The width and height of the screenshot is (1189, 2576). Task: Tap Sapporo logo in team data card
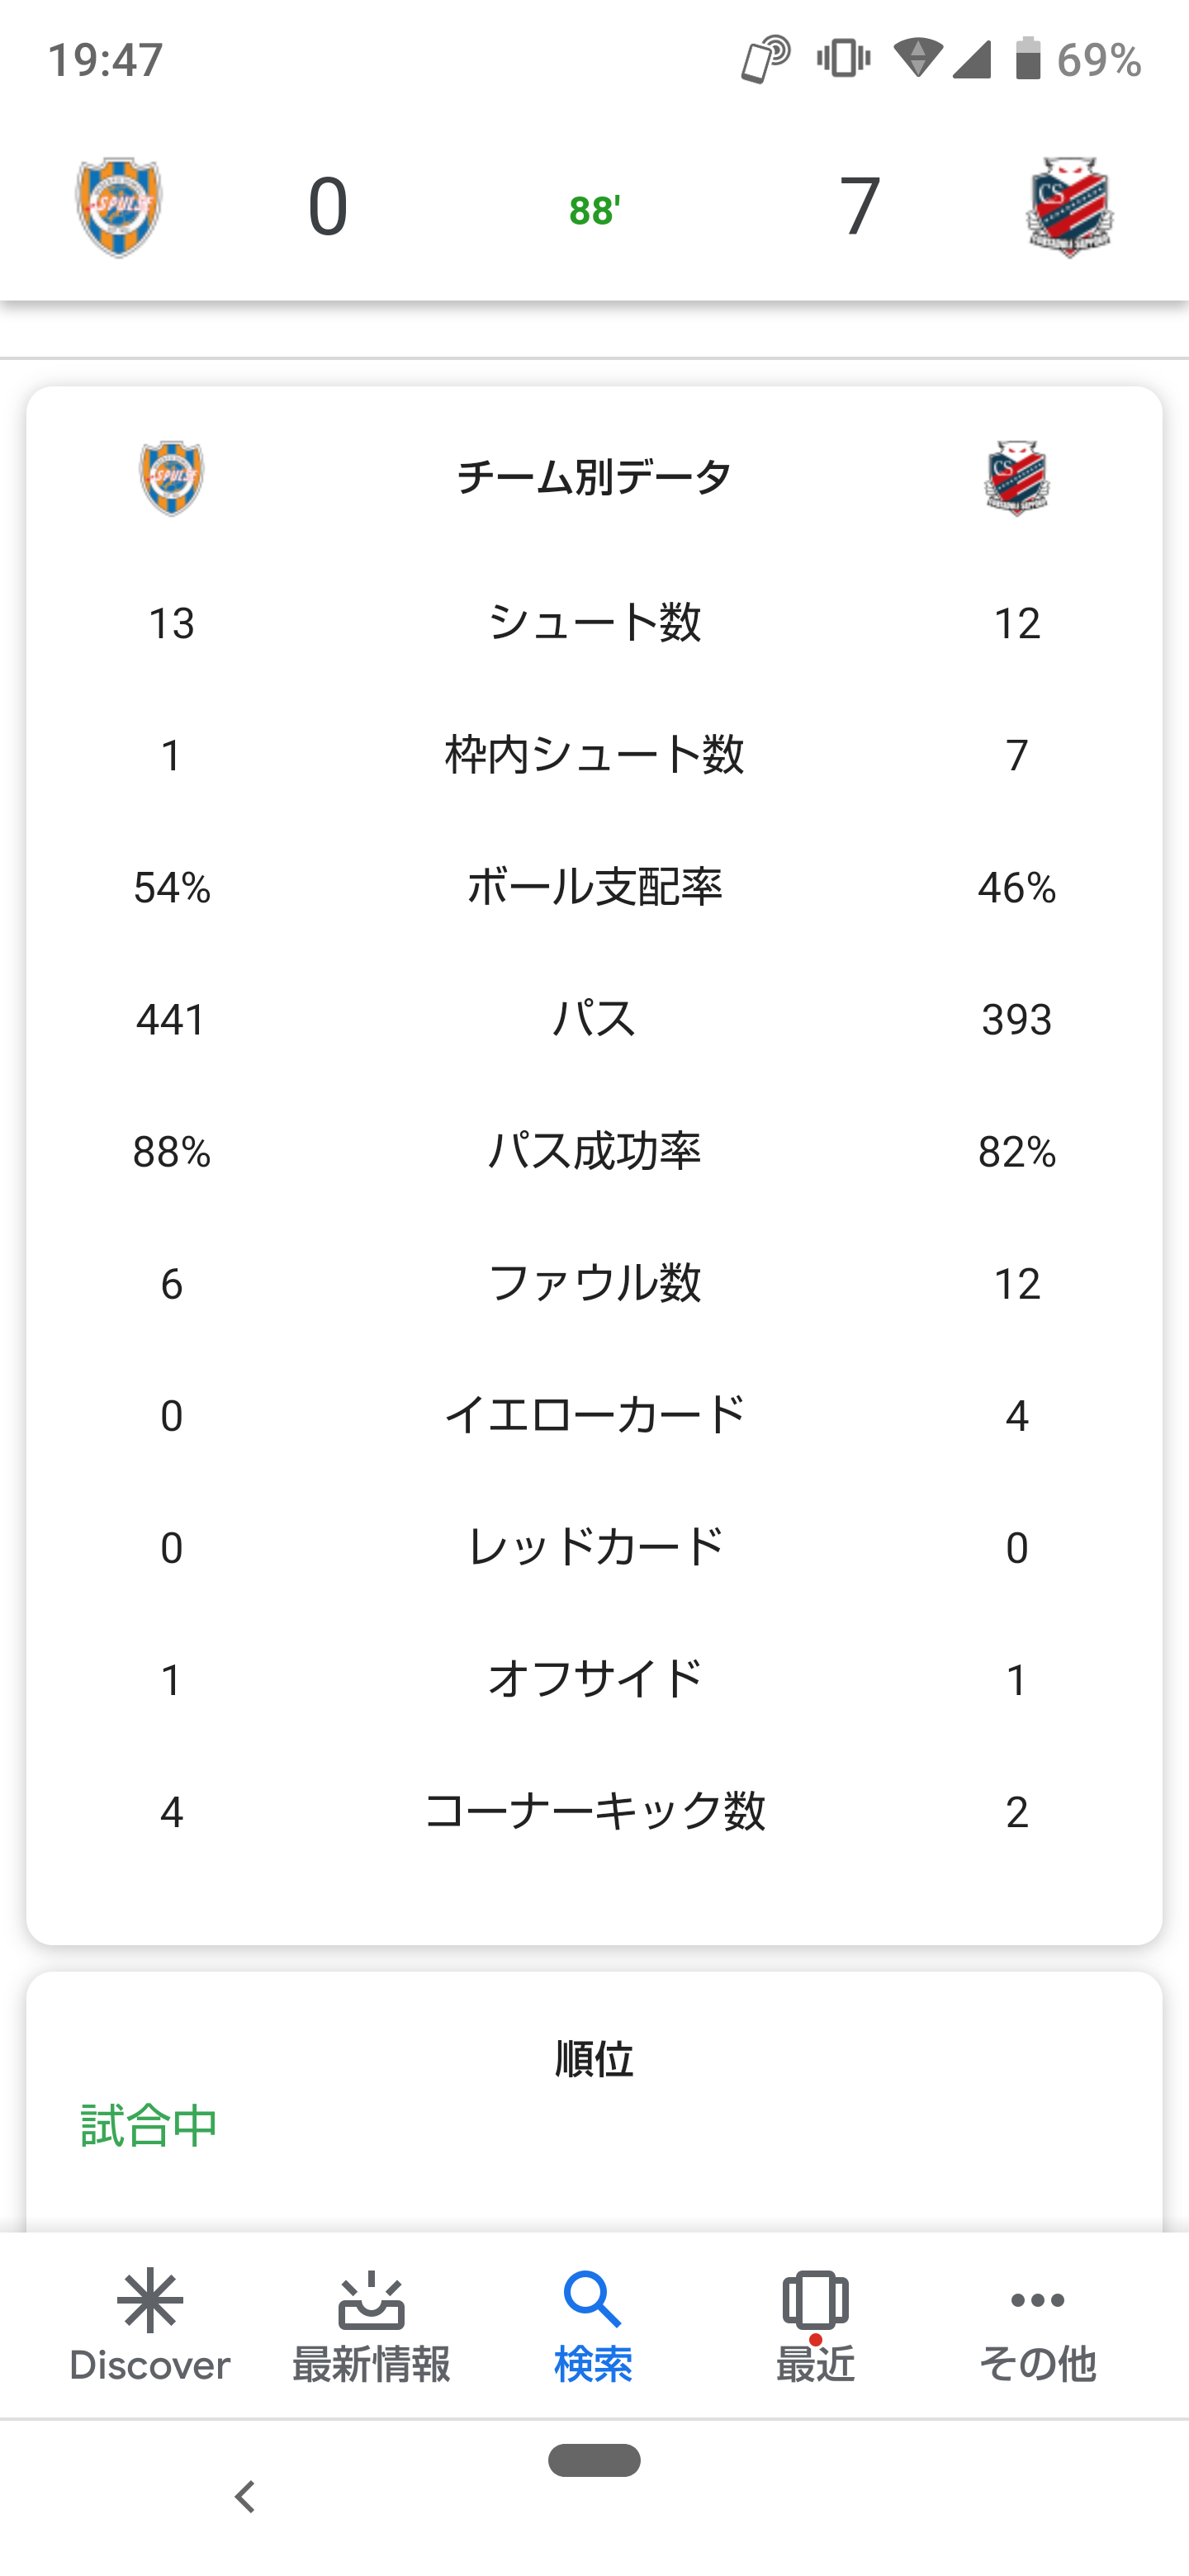[1016, 477]
